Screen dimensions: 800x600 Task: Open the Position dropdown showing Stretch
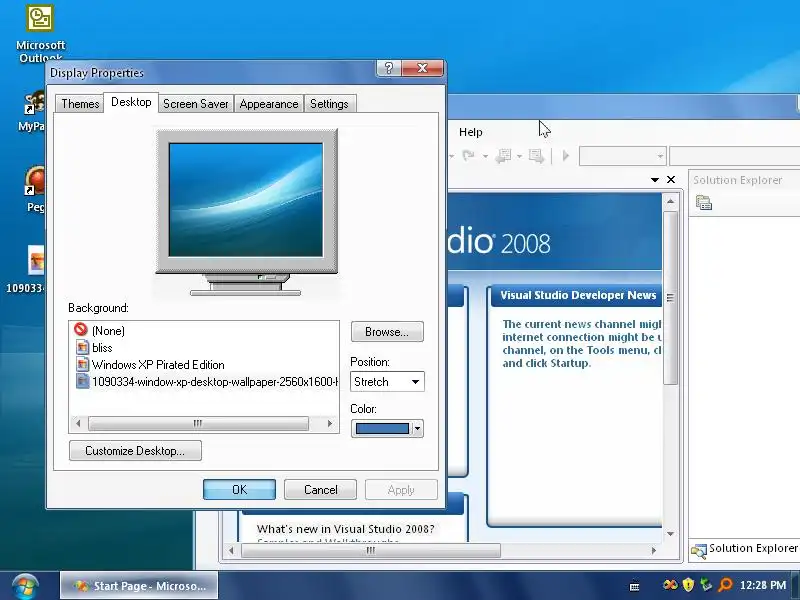pos(387,382)
